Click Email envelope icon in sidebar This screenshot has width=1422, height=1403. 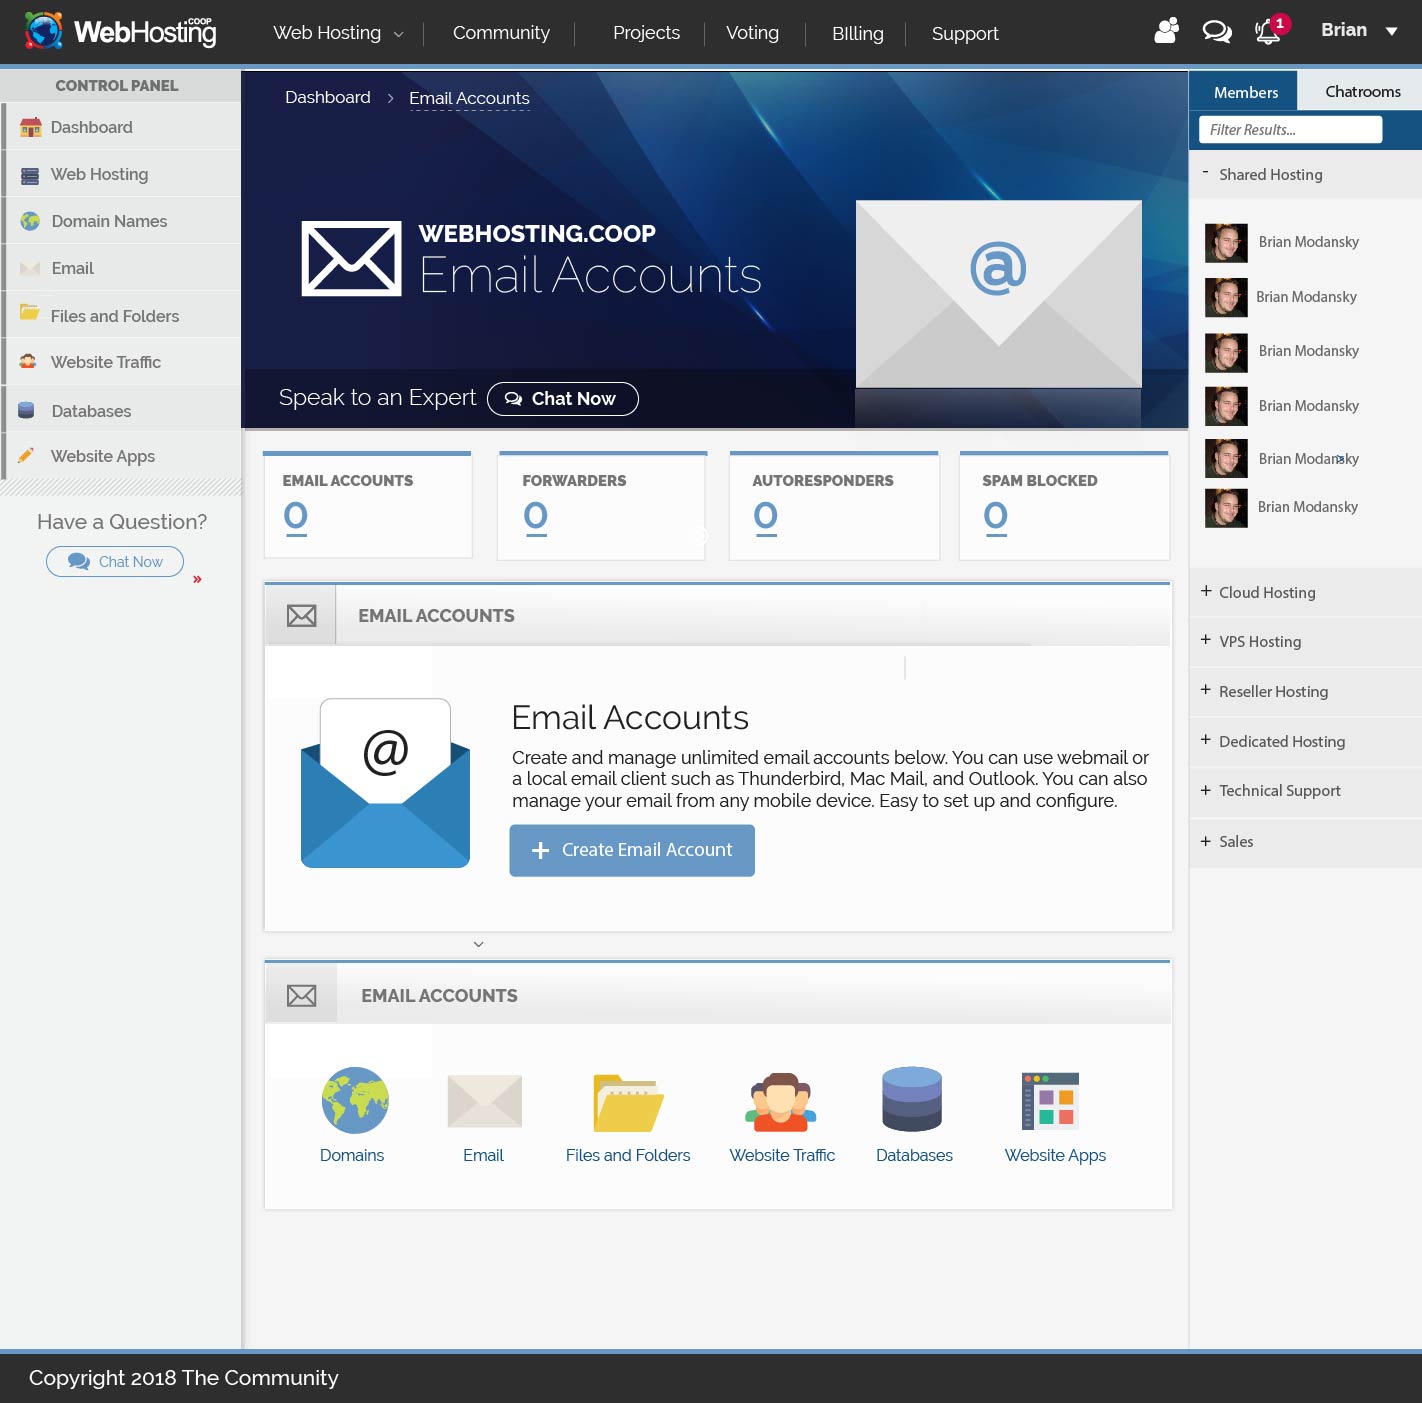(30, 268)
